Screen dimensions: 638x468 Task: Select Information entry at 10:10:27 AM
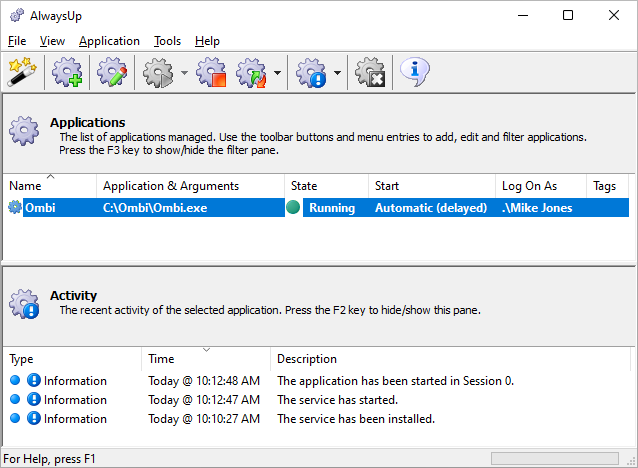(x=75, y=419)
